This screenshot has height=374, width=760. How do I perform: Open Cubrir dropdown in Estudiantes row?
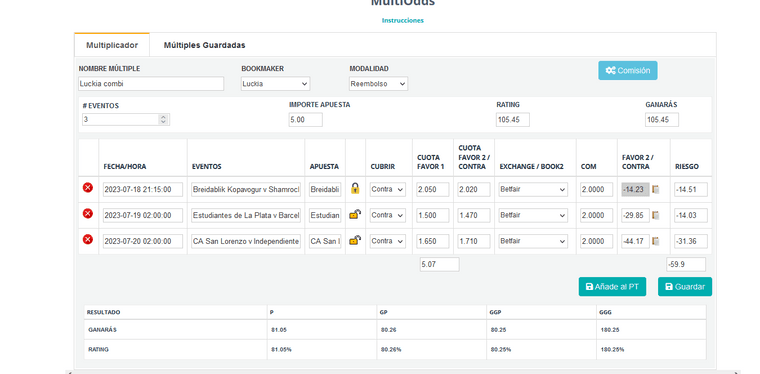(x=388, y=215)
